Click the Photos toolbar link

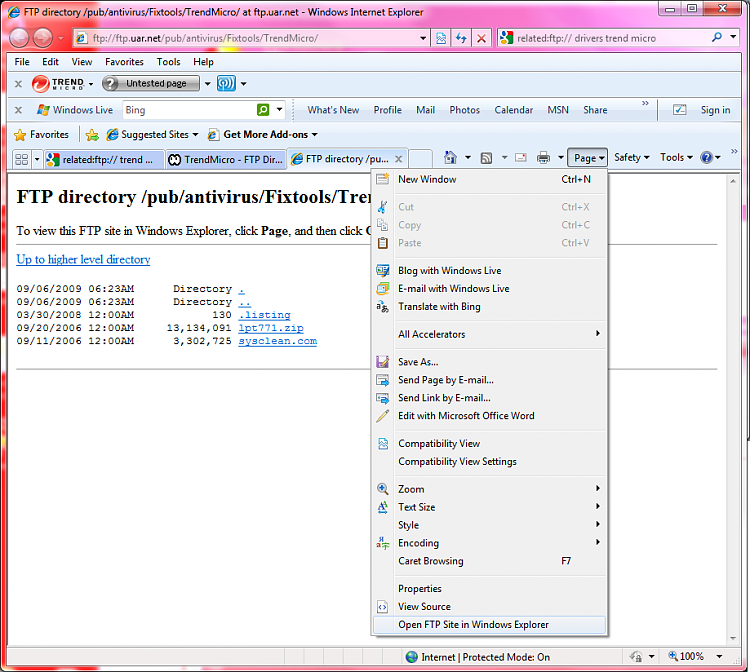pyautogui.click(x=464, y=110)
